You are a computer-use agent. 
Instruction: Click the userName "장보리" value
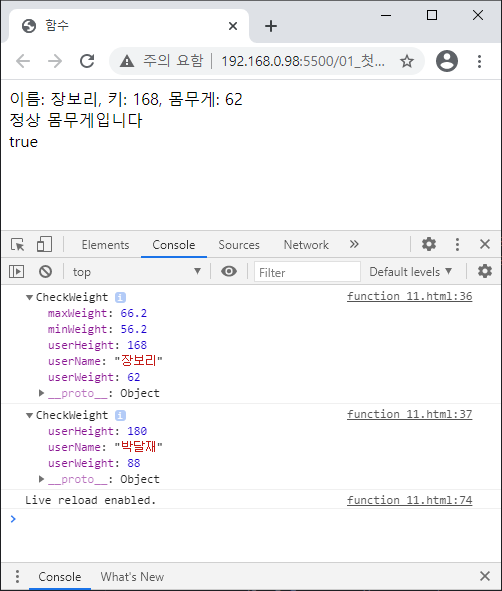[139, 361]
